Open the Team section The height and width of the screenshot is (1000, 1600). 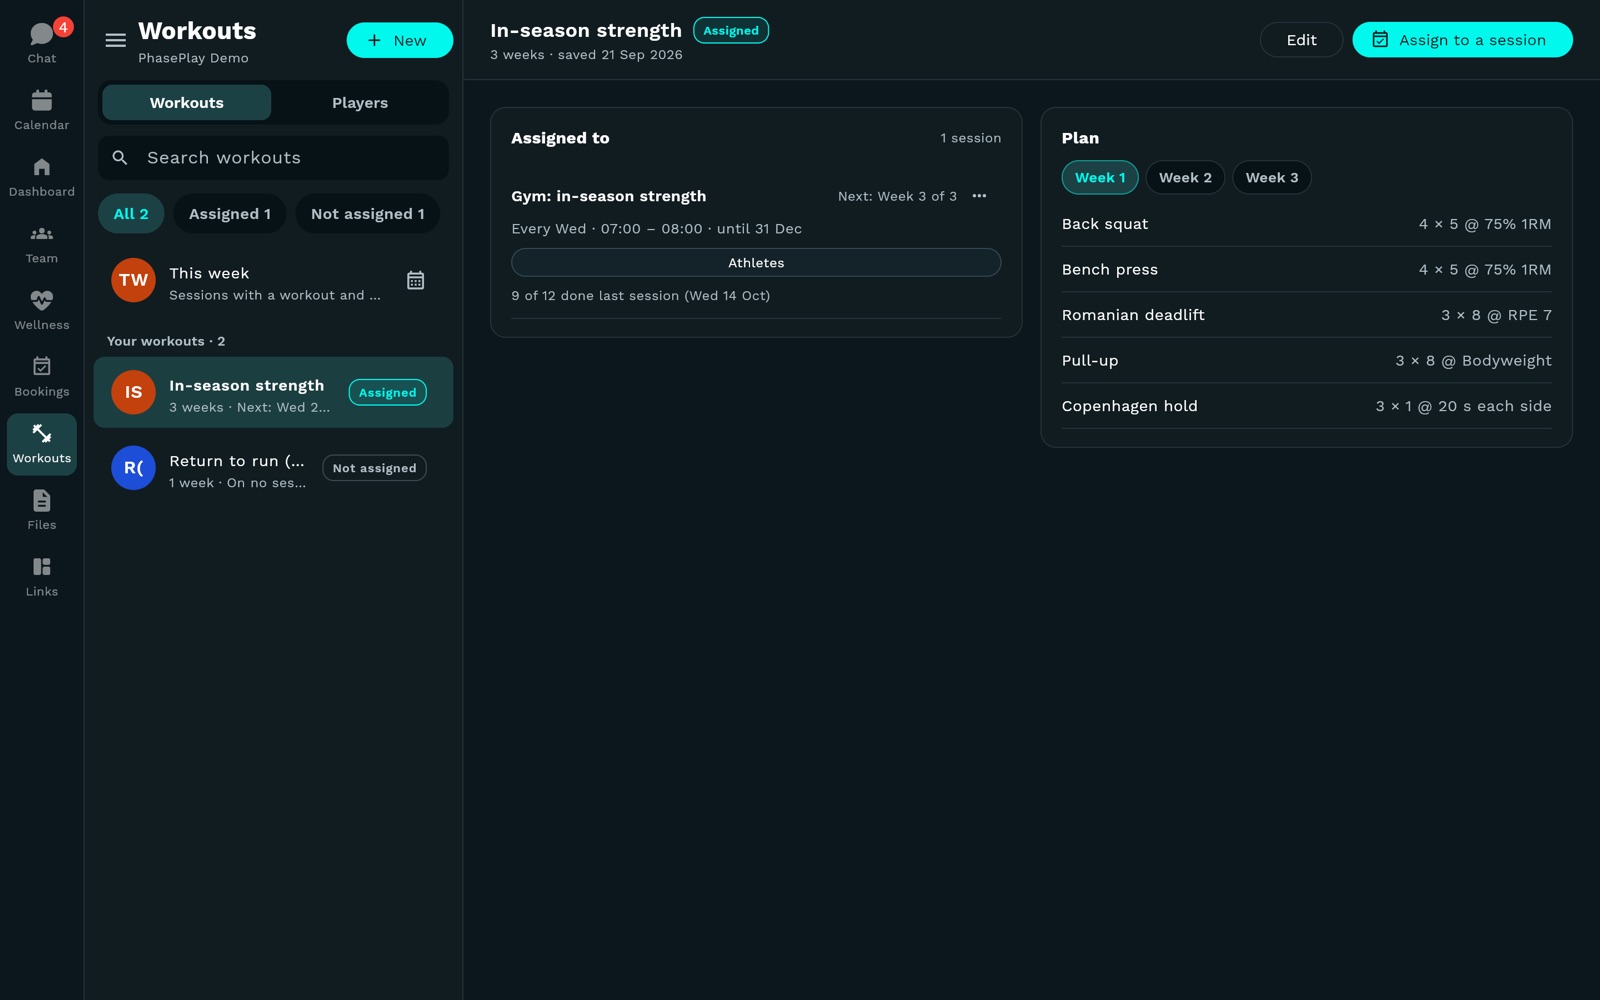pos(42,244)
